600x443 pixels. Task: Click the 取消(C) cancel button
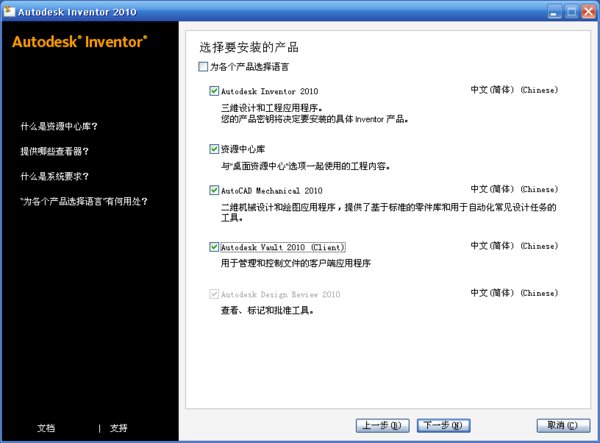pos(563,425)
